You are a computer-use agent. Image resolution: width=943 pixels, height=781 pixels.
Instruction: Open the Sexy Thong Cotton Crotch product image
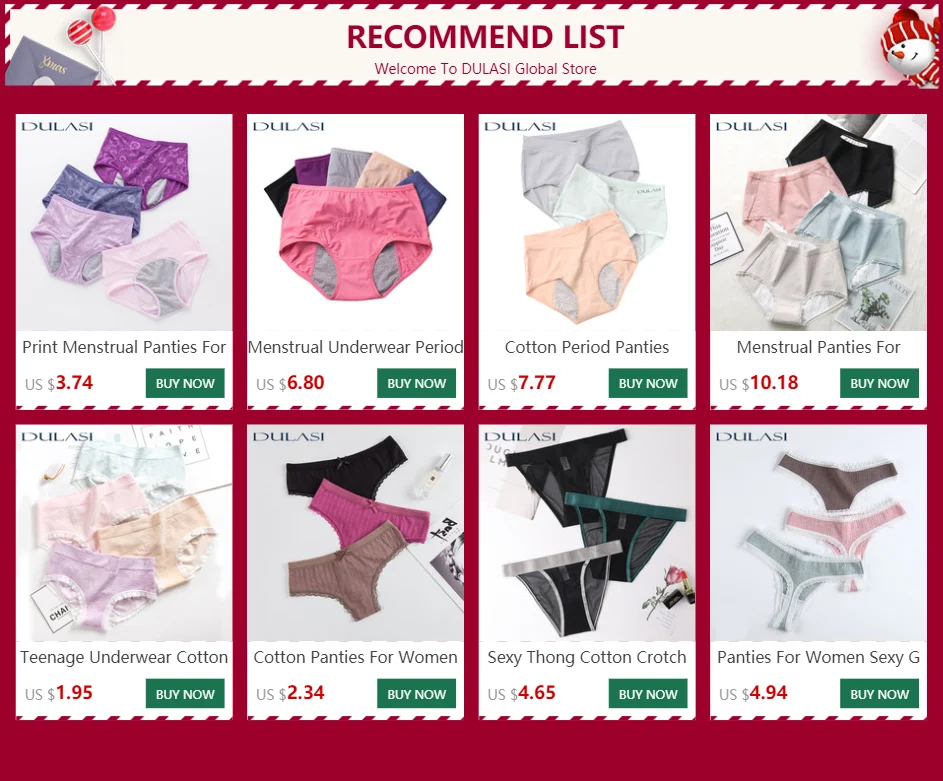tap(587, 533)
